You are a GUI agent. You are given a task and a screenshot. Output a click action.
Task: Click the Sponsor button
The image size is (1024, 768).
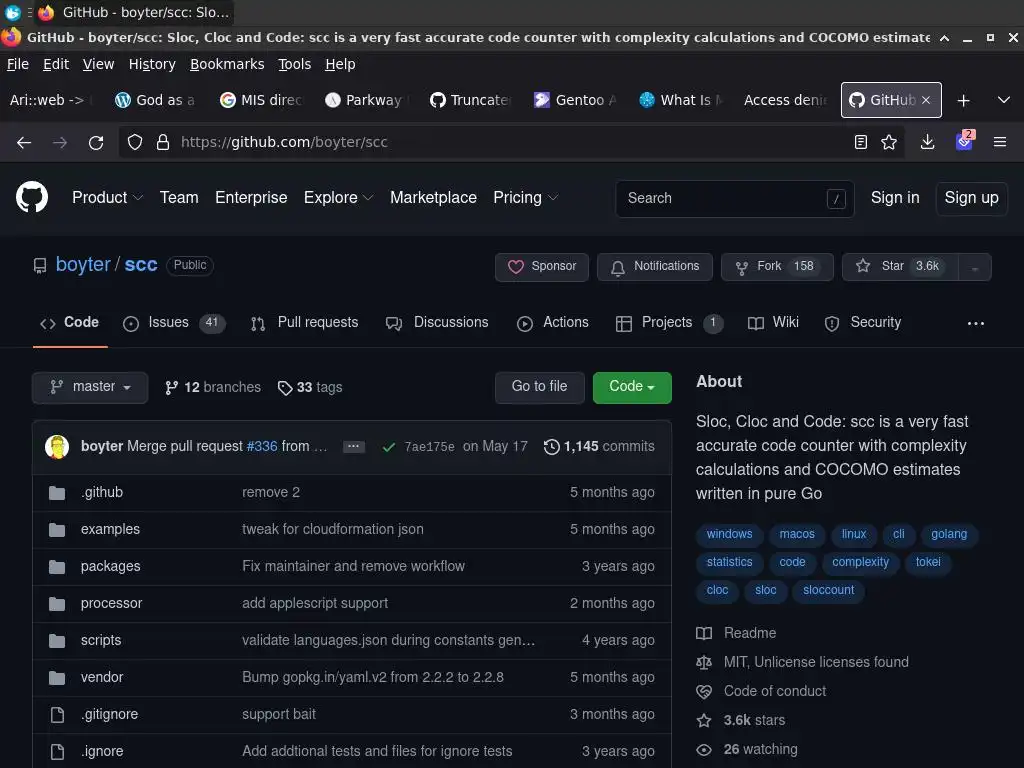pos(542,267)
